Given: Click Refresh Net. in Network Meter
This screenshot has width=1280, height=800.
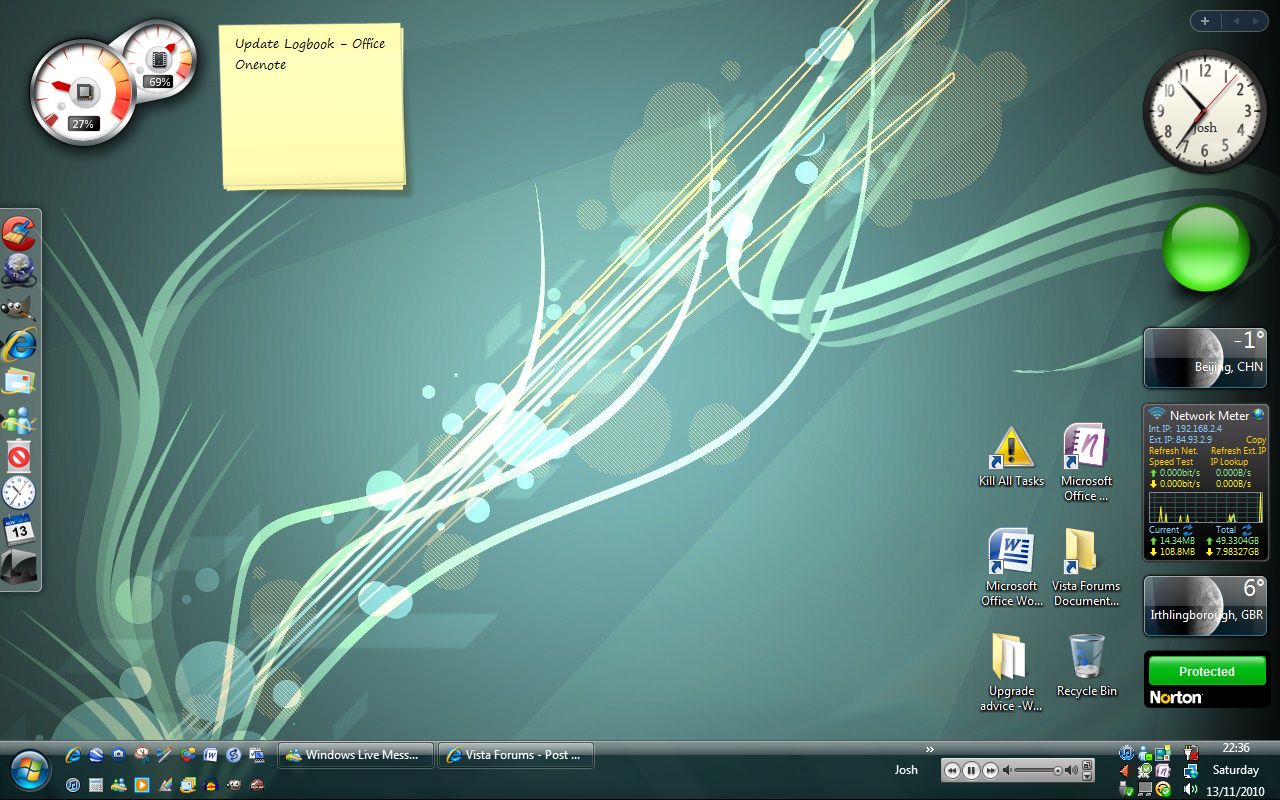Looking at the screenshot, I should point(1173,451).
